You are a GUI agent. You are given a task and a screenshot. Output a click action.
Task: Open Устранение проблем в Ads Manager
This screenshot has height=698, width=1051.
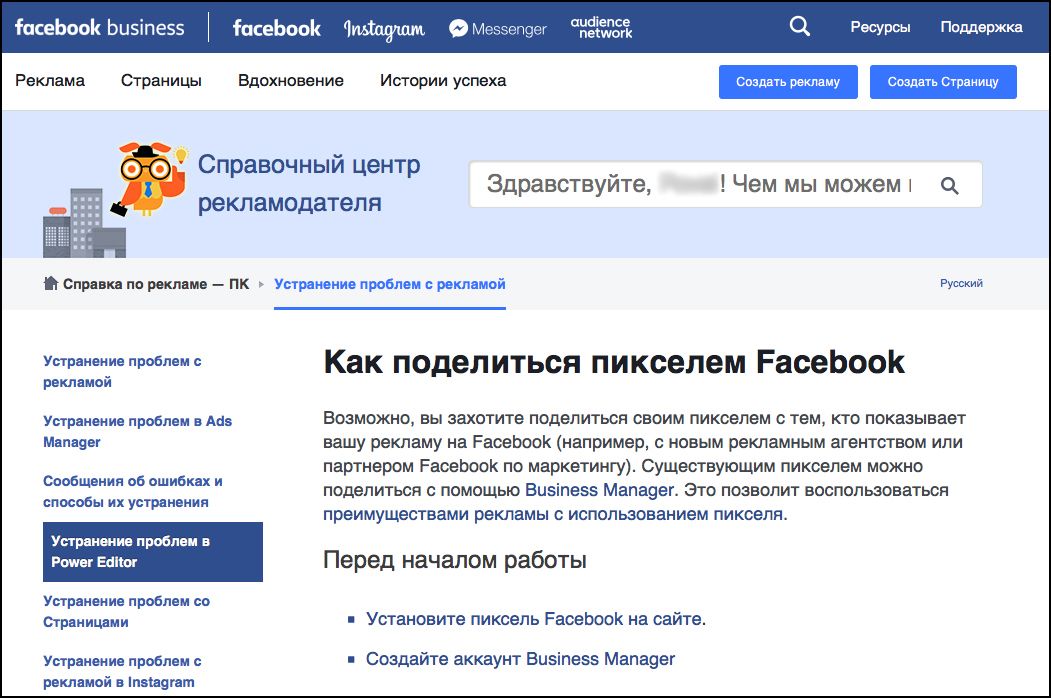coord(137,431)
